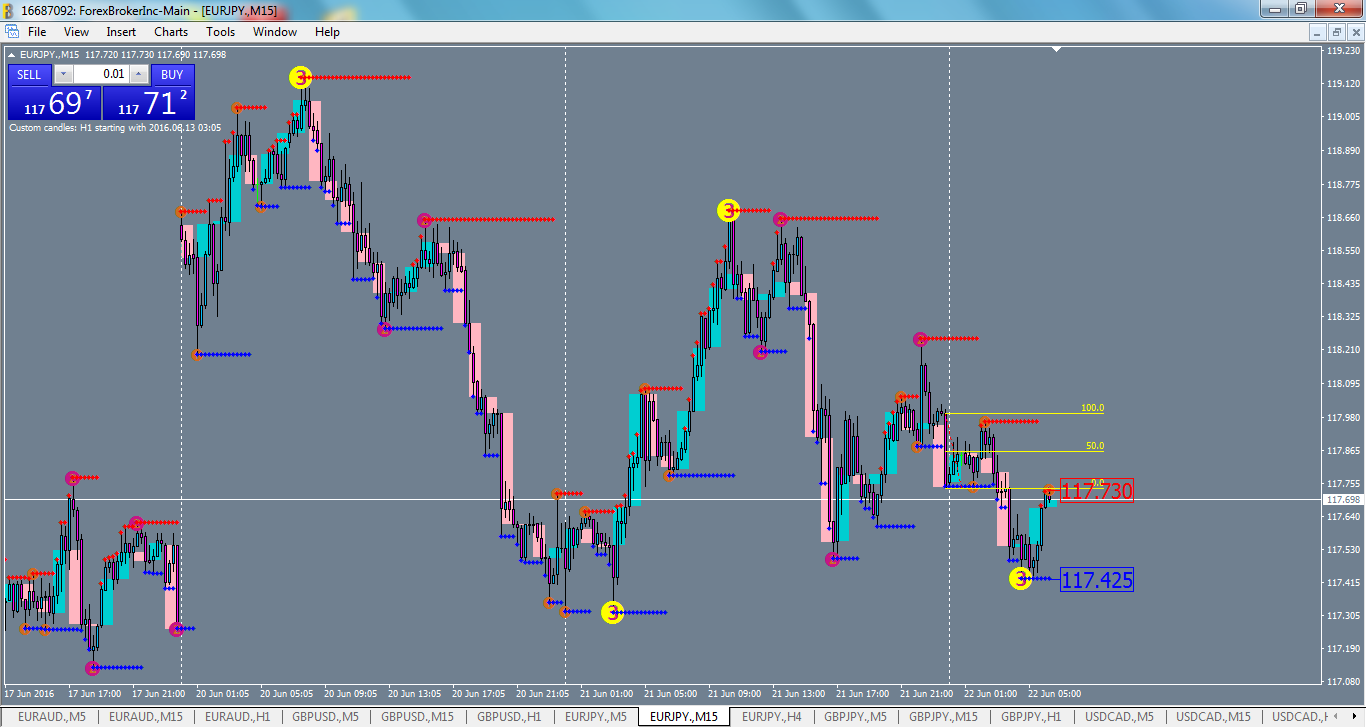
Task: Click the yellow 3 circle at the chart's highest peak
Action: click(x=300, y=75)
